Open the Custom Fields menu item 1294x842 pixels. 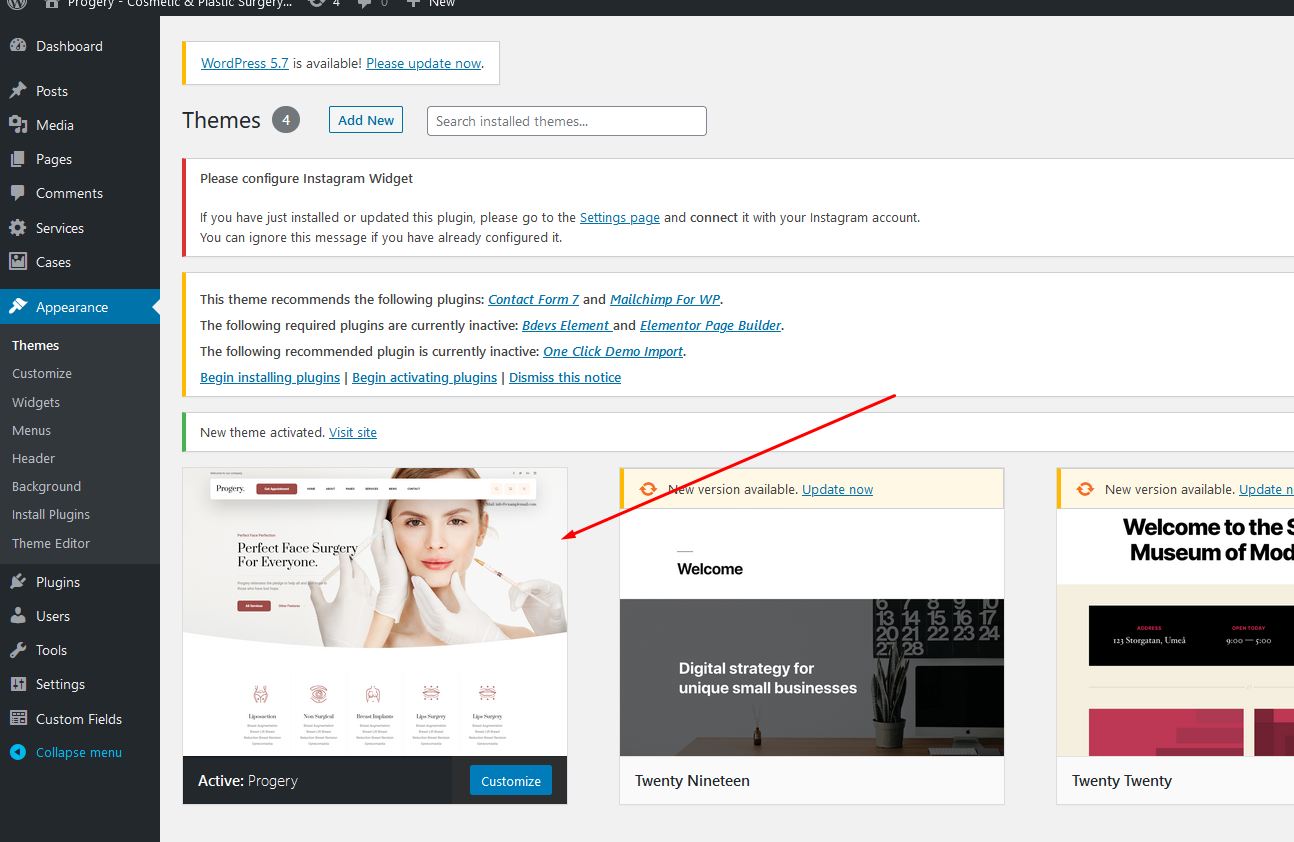[80, 719]
